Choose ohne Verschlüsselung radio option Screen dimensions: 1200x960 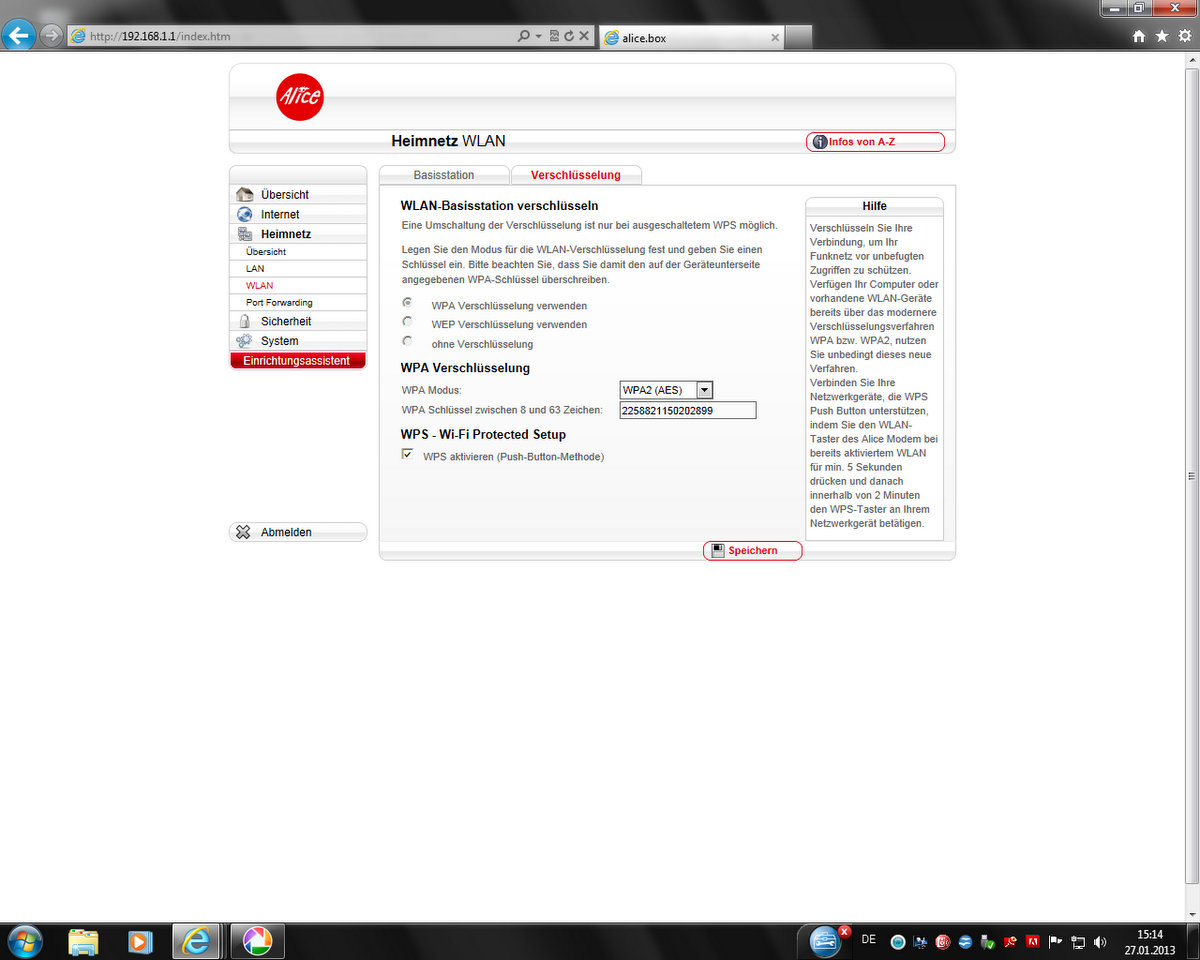tap(407, 341)
